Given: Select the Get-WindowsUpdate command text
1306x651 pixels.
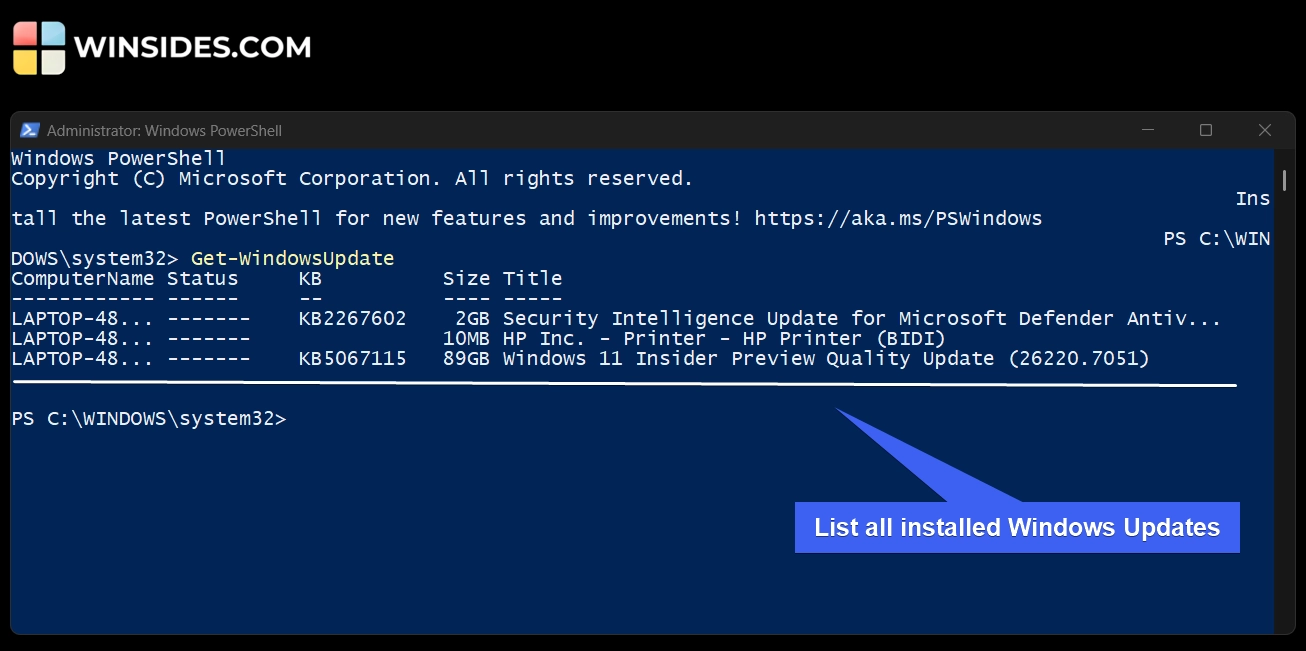Looking at the screenshot, I should [292, 258].
